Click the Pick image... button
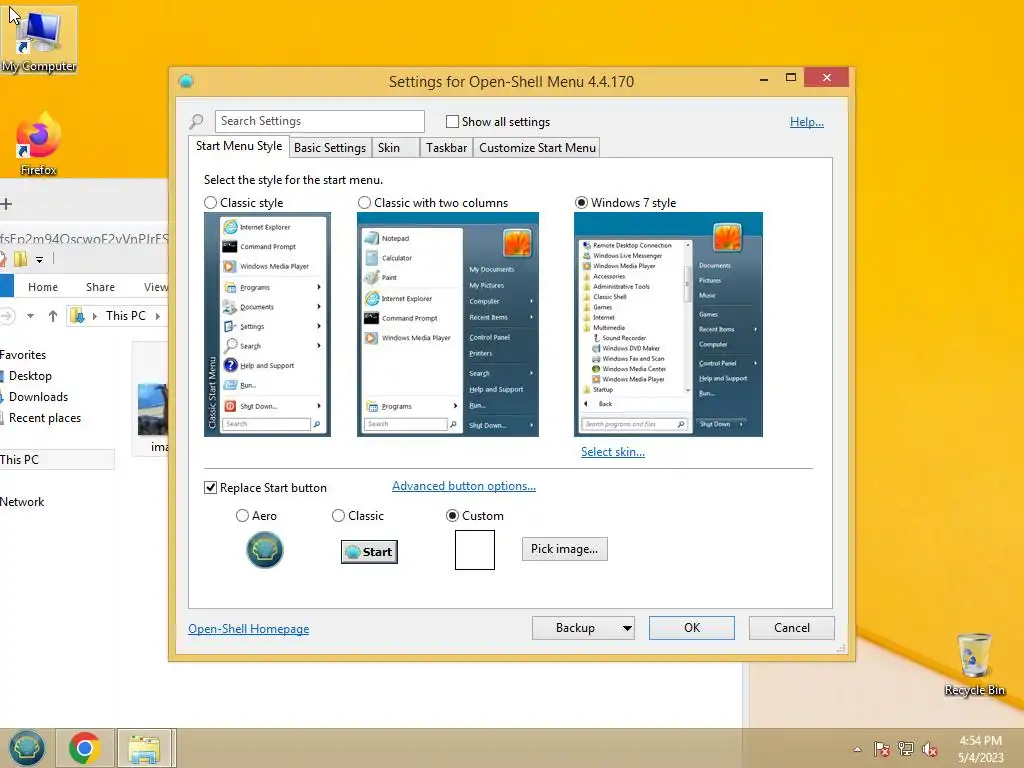 click(564, 549)
